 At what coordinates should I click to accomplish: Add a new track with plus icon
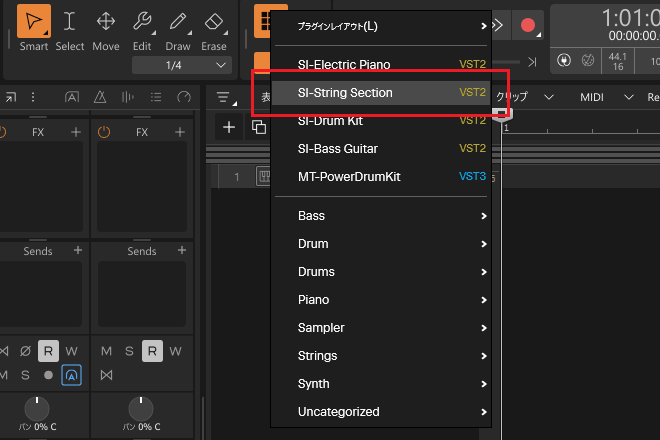[x=229, y=127]
